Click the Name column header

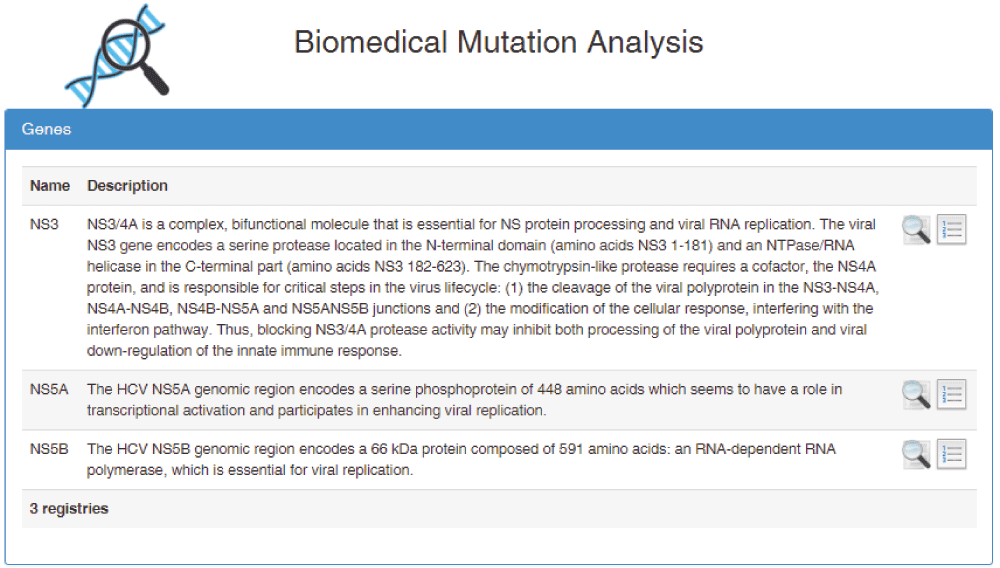(x=50, y=186)
